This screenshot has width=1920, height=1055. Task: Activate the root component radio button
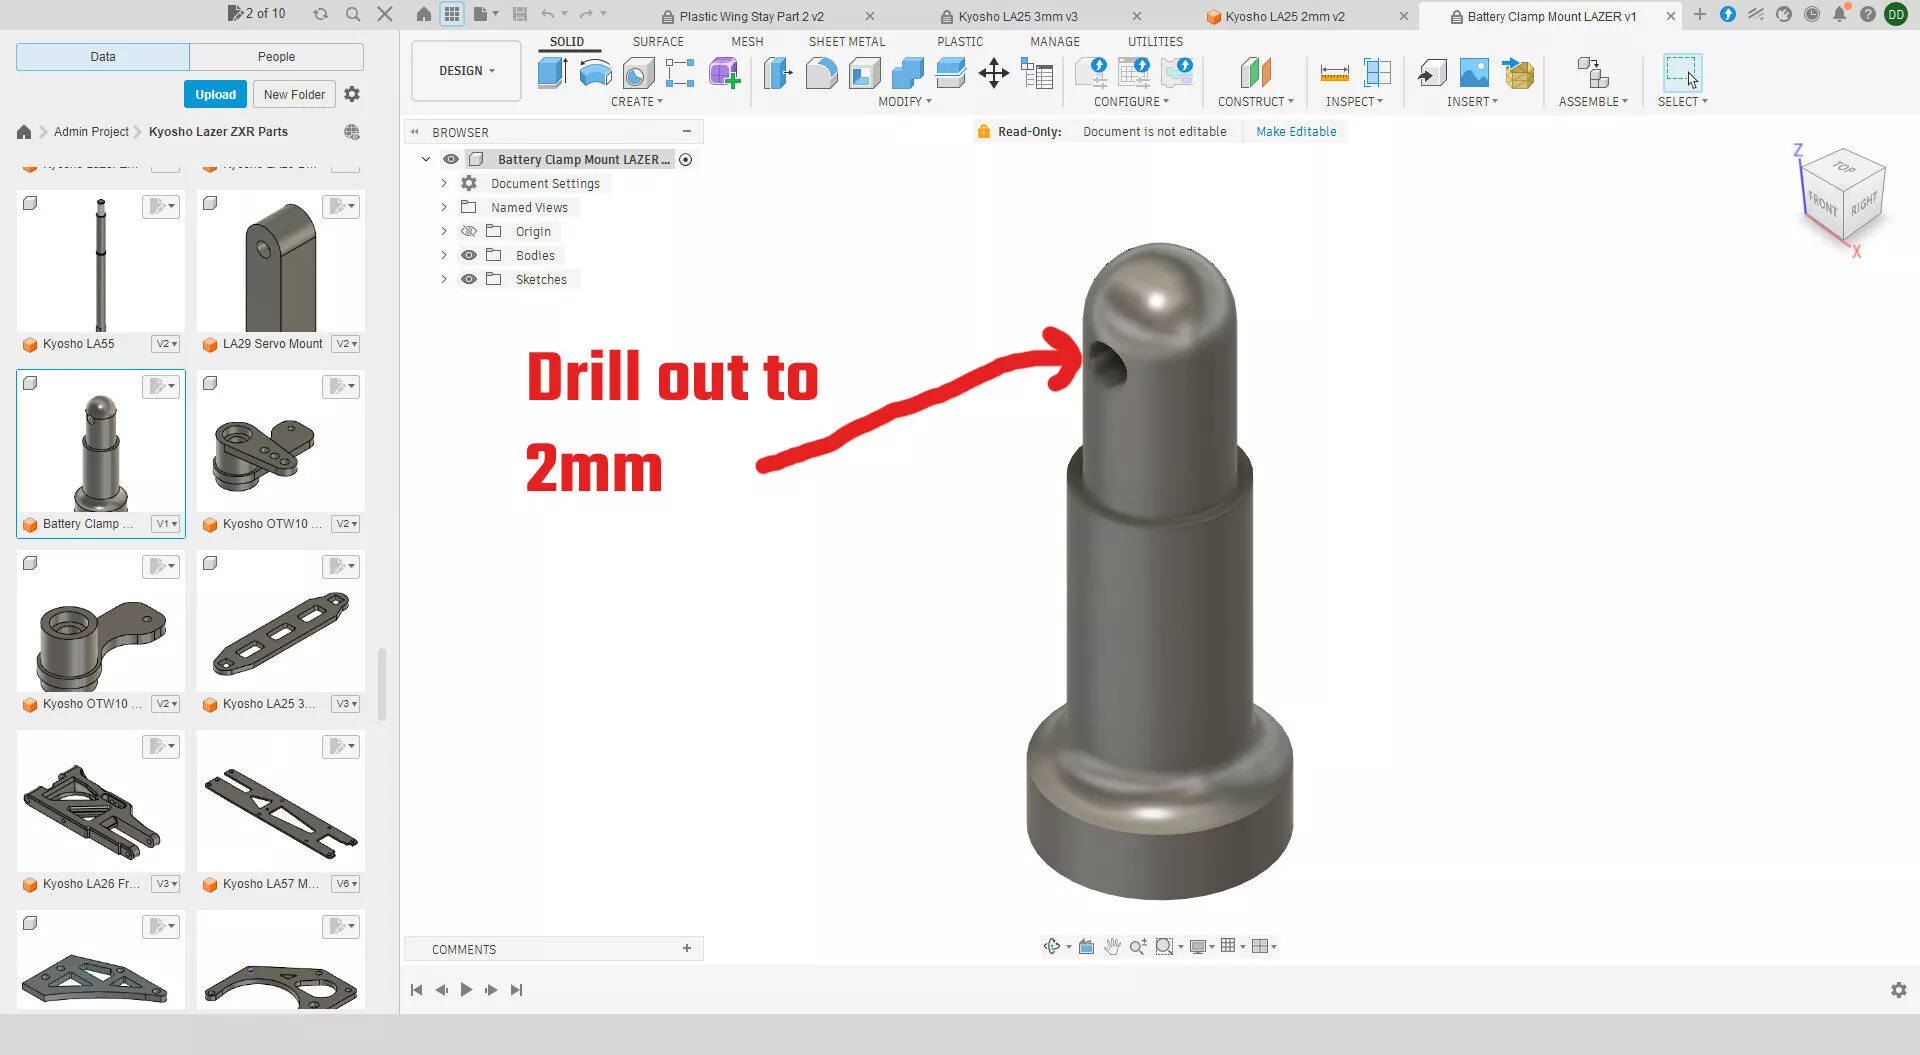pyautogui.click(x=686, y=159)
